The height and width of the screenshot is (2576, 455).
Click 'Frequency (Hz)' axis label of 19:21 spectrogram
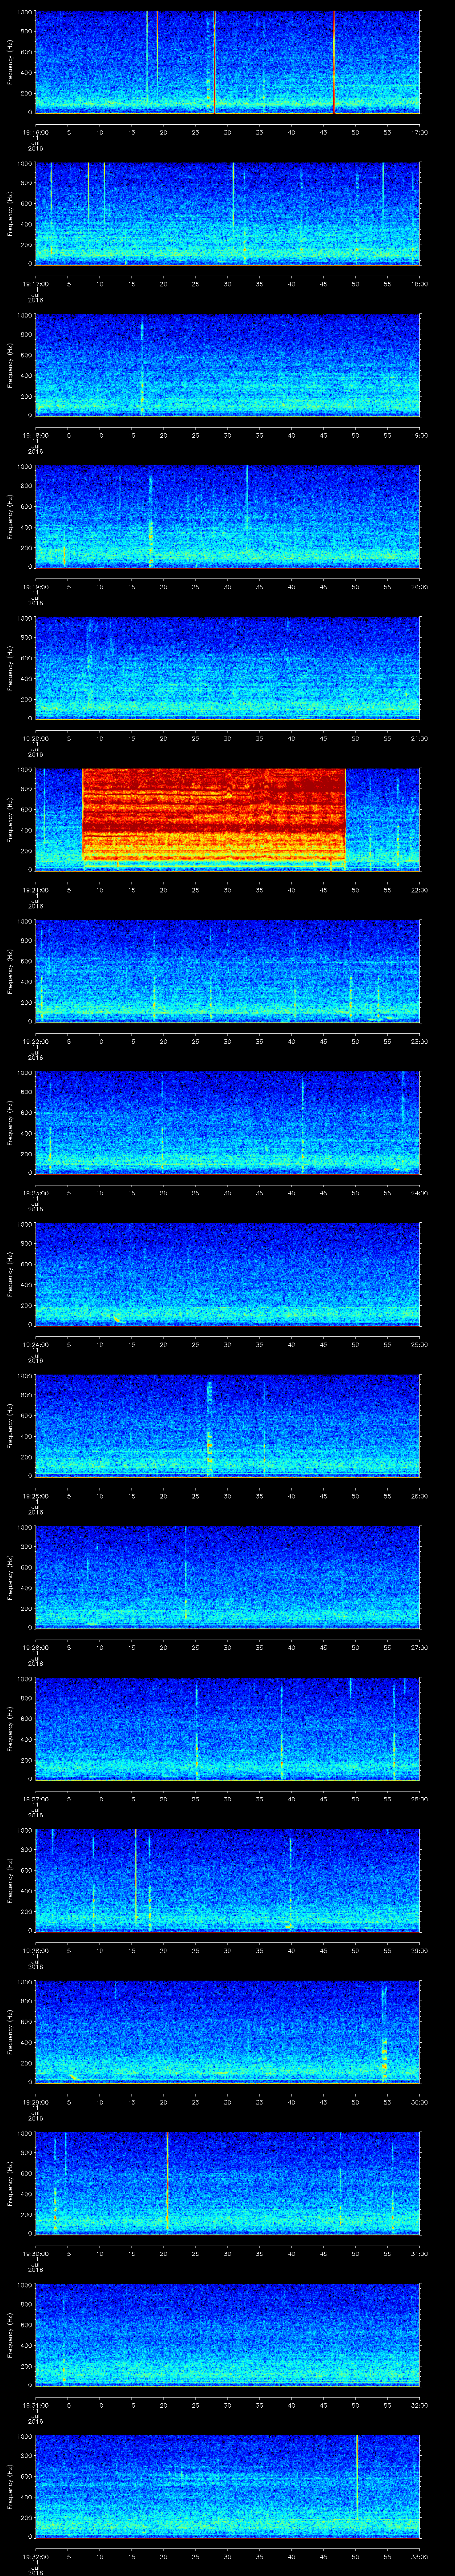click(10, 819)
